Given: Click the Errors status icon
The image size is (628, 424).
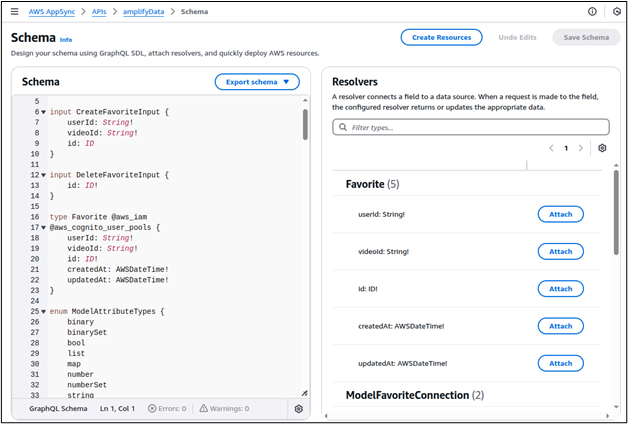Looking at the screenshot, I should [x=152, y=409].
